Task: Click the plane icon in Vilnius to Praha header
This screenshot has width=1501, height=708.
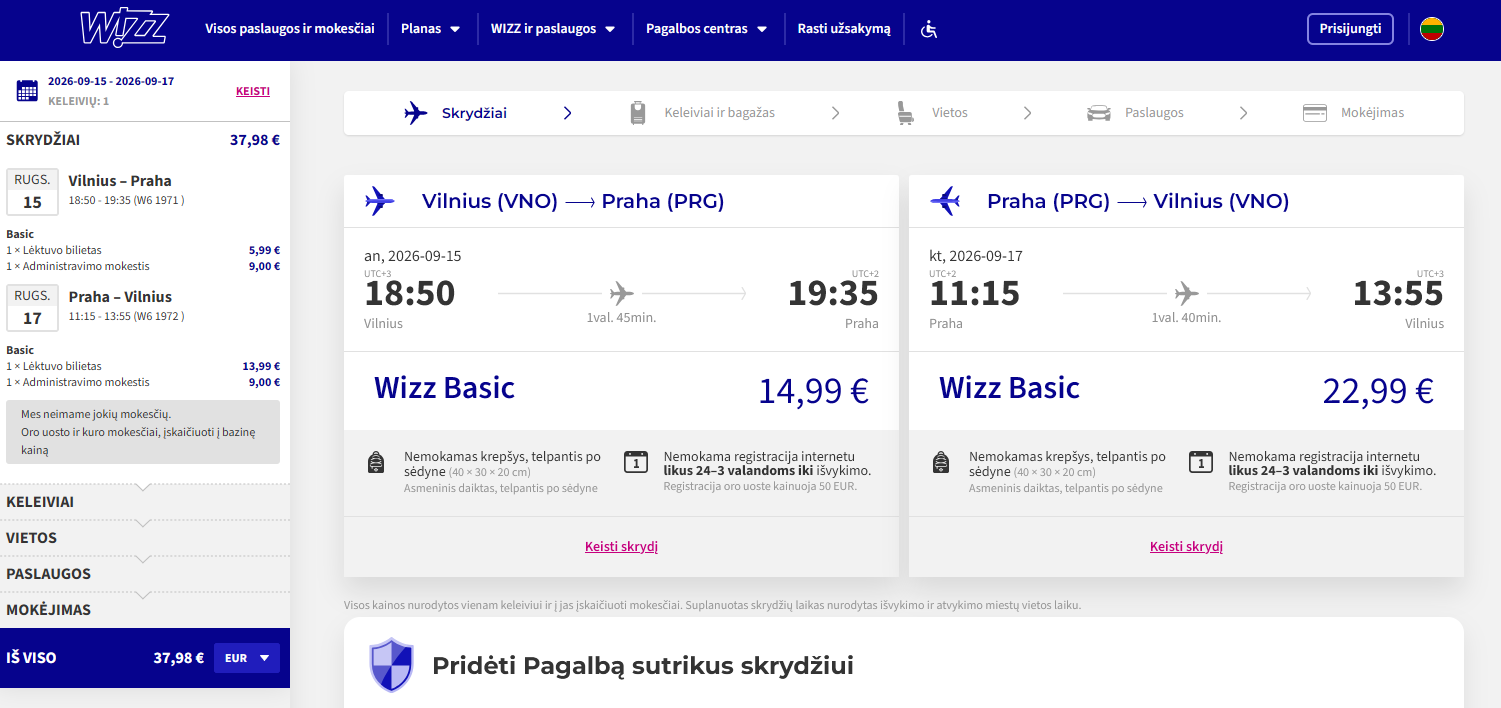Action: point(380,201)
